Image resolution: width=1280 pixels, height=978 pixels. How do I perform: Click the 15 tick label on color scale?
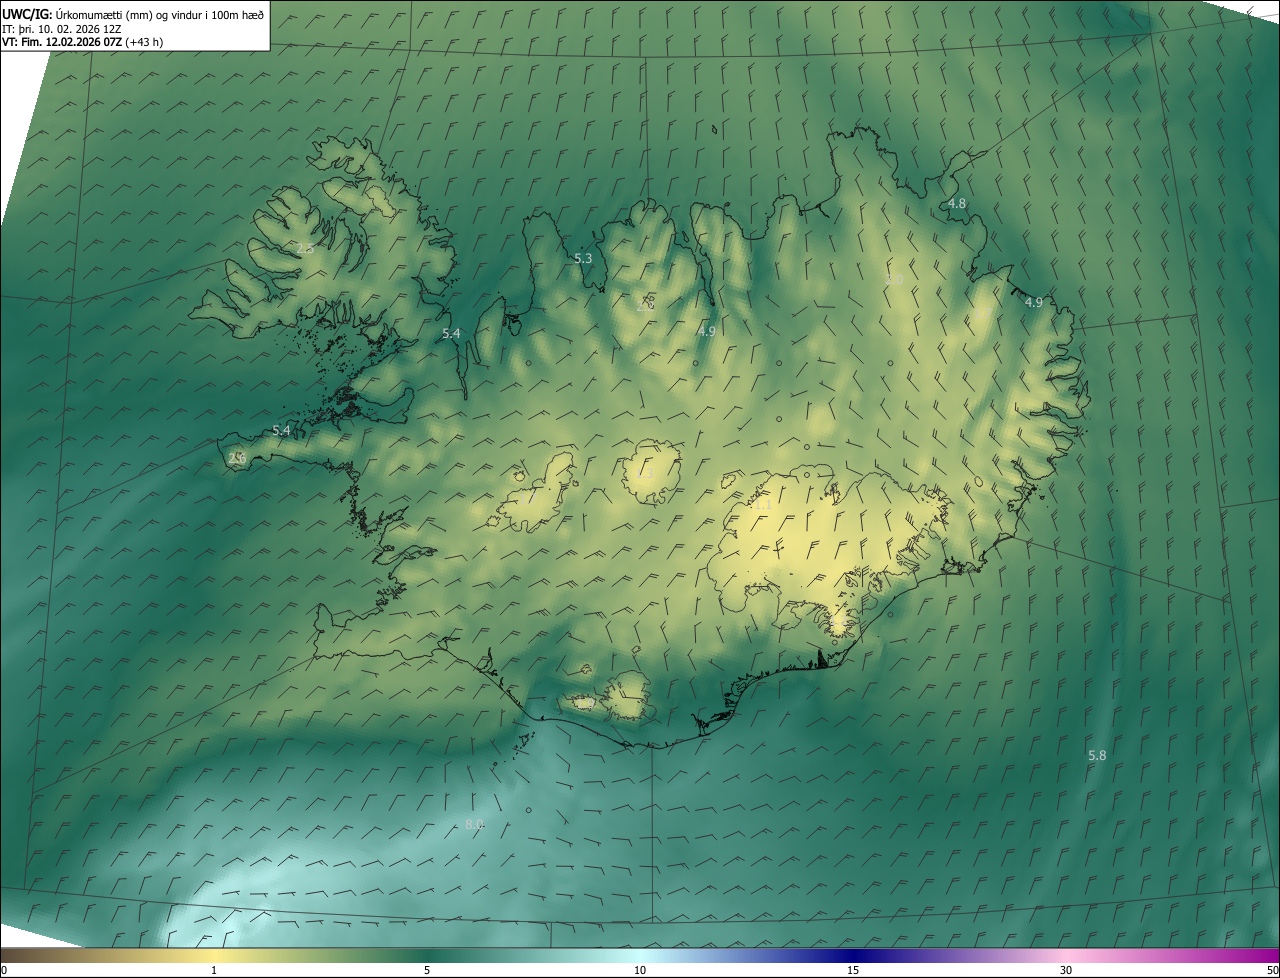pos(853,970)
